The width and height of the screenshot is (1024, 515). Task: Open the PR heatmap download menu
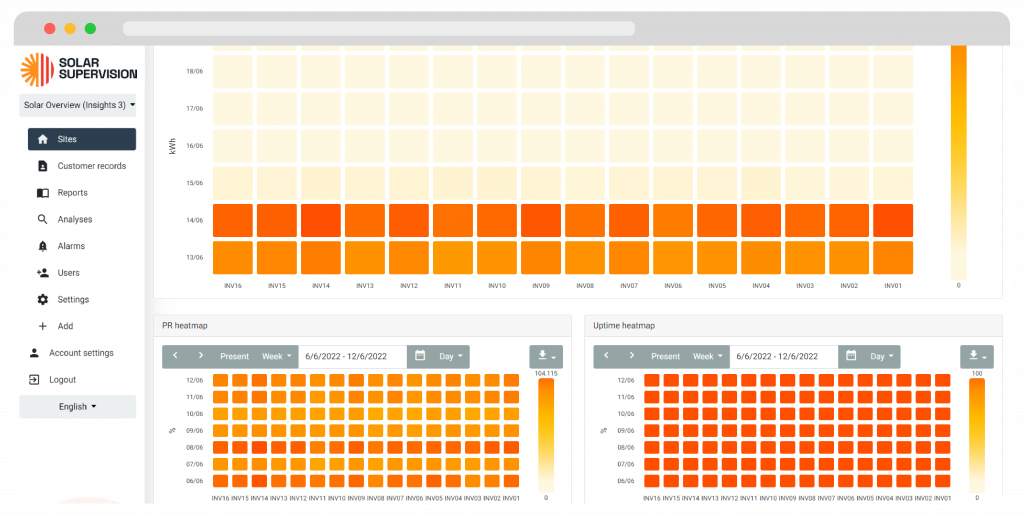point(546,356)
